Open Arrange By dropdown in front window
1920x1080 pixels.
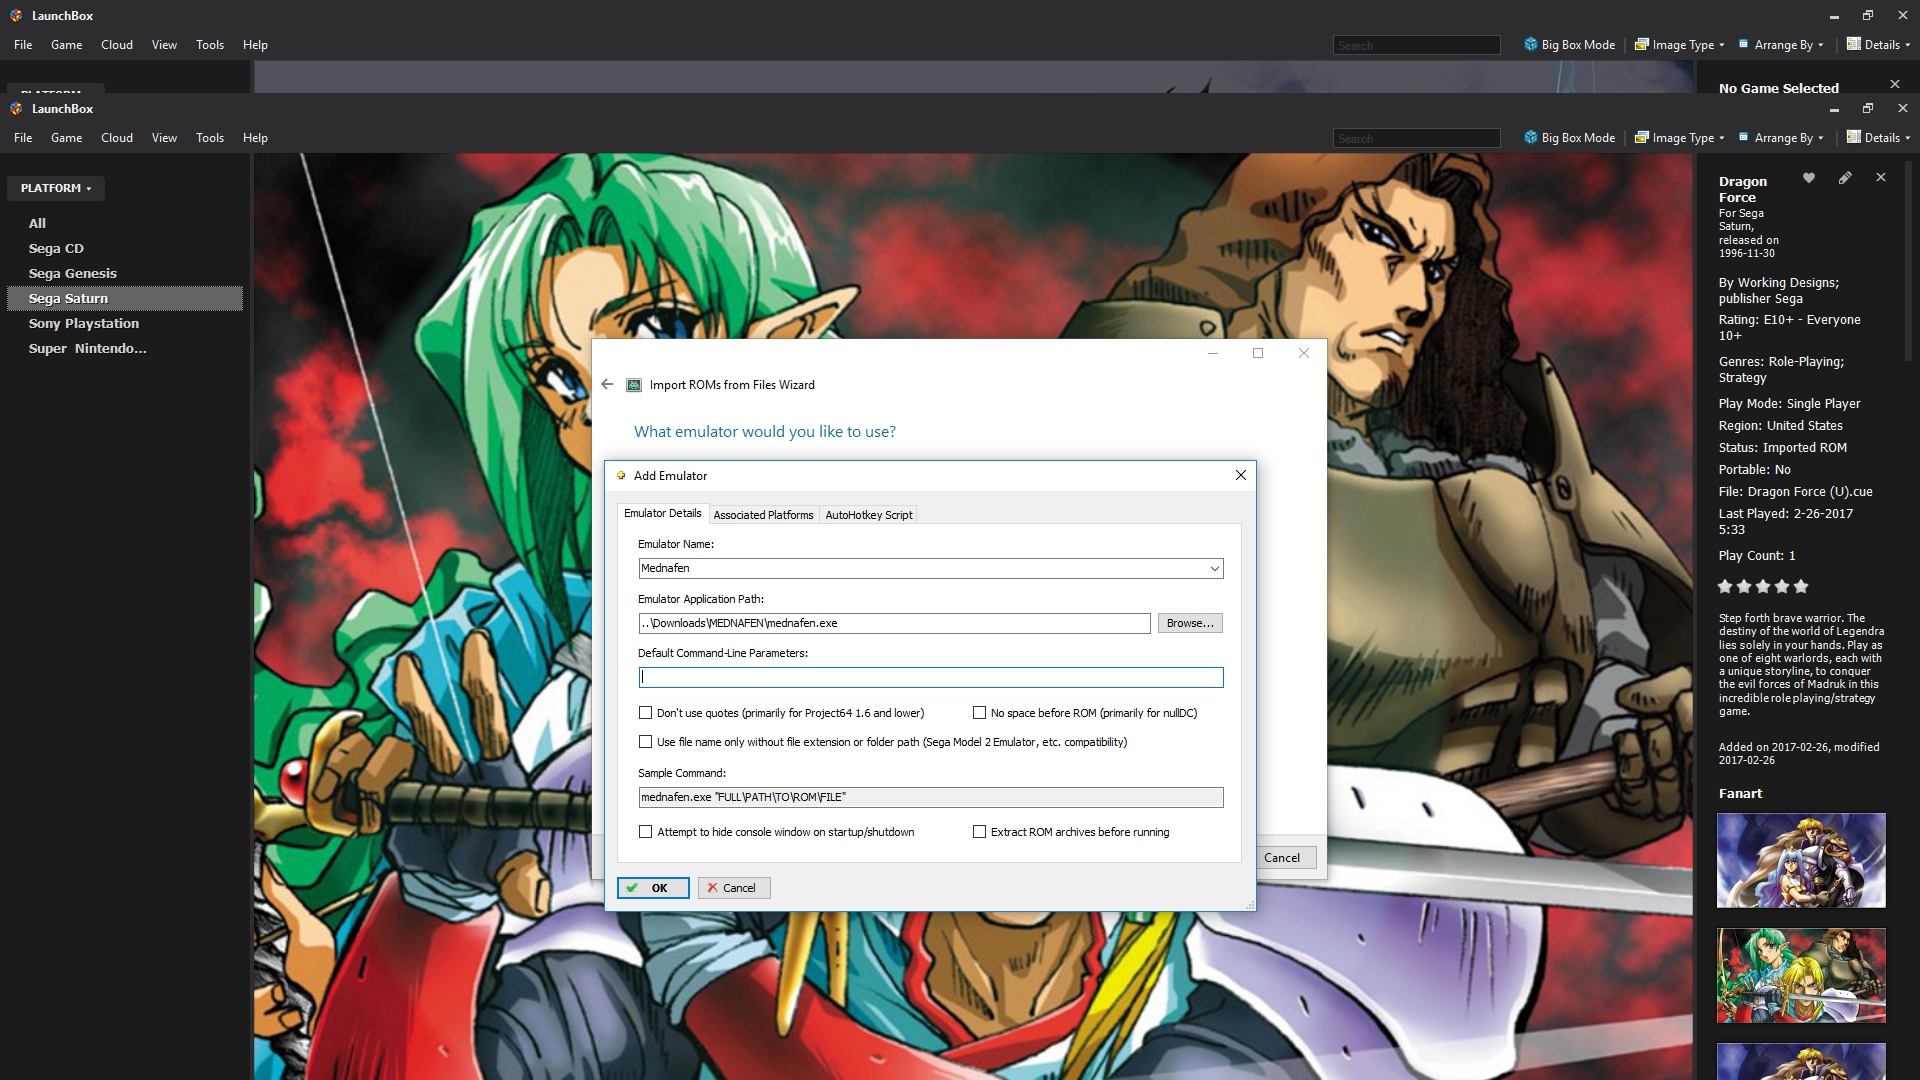[1781, 138]
